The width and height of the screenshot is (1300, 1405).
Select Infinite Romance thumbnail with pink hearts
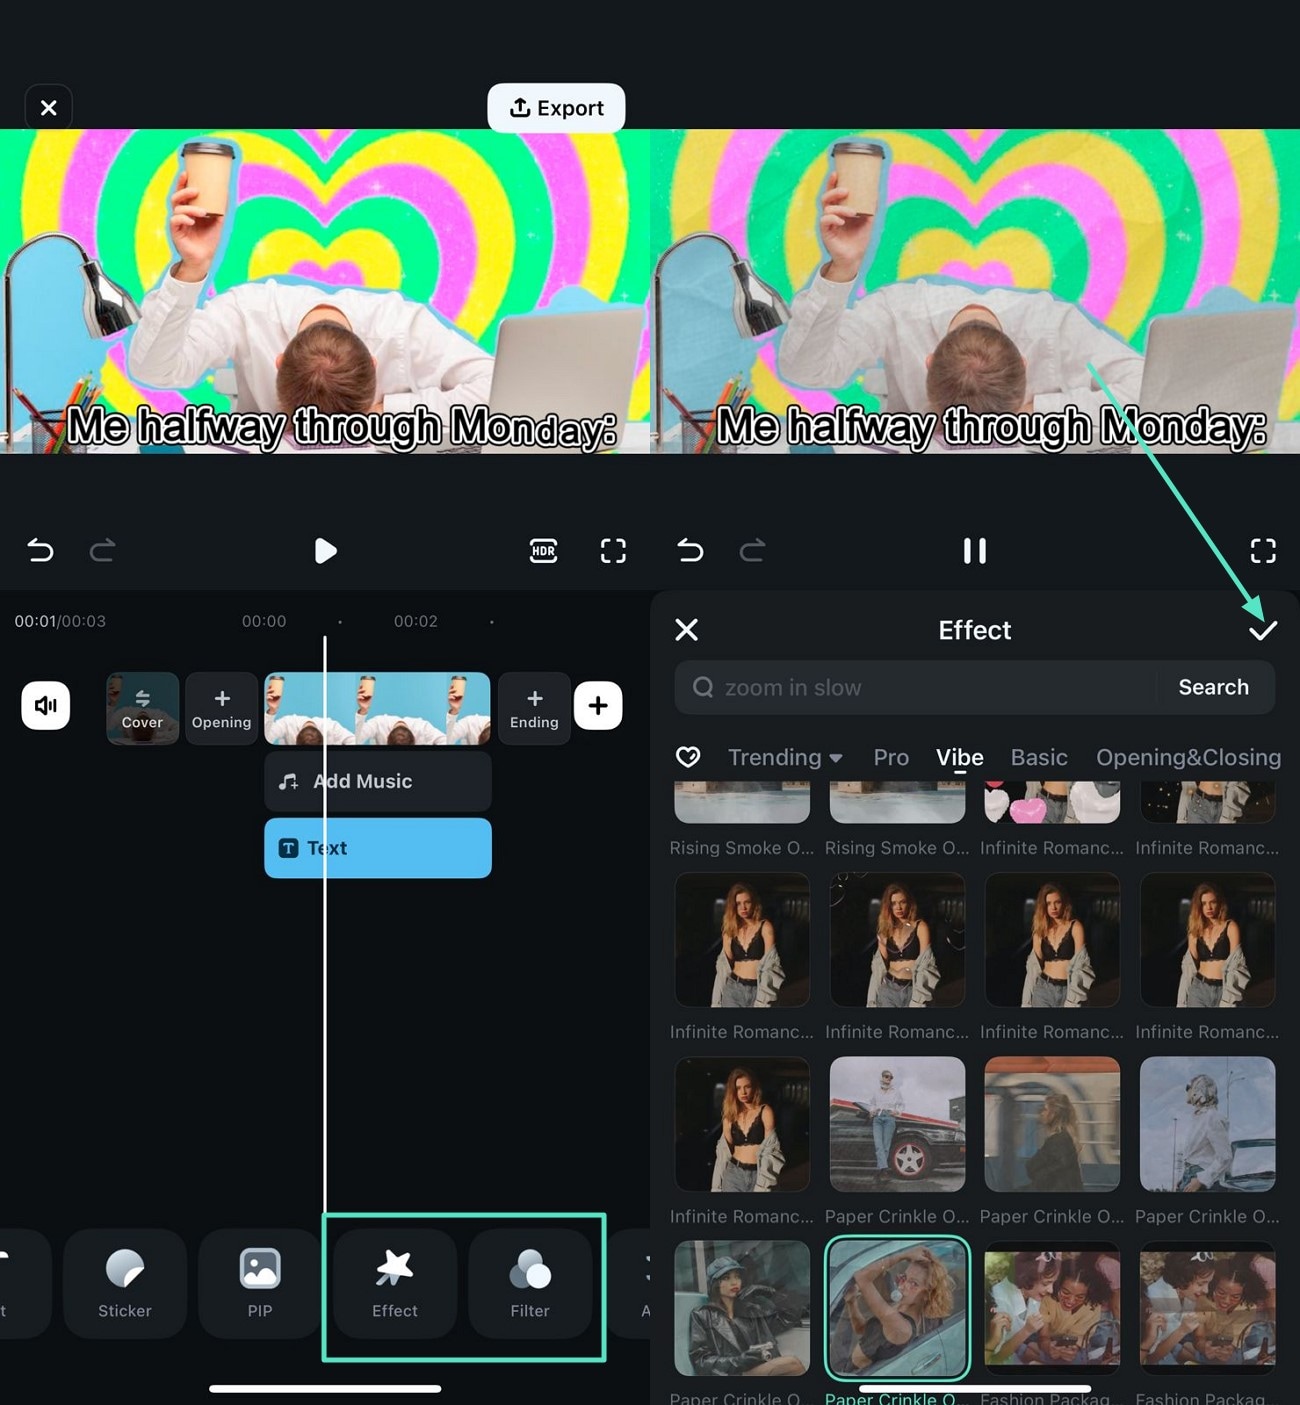coord(1052,802)
